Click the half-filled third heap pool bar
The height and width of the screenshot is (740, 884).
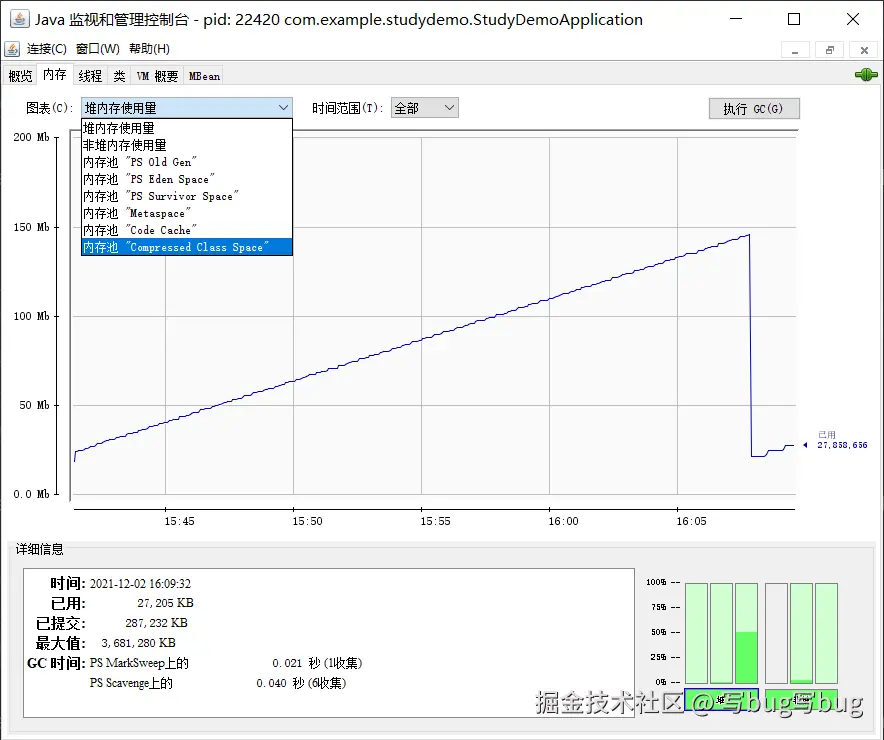(746, 633)
